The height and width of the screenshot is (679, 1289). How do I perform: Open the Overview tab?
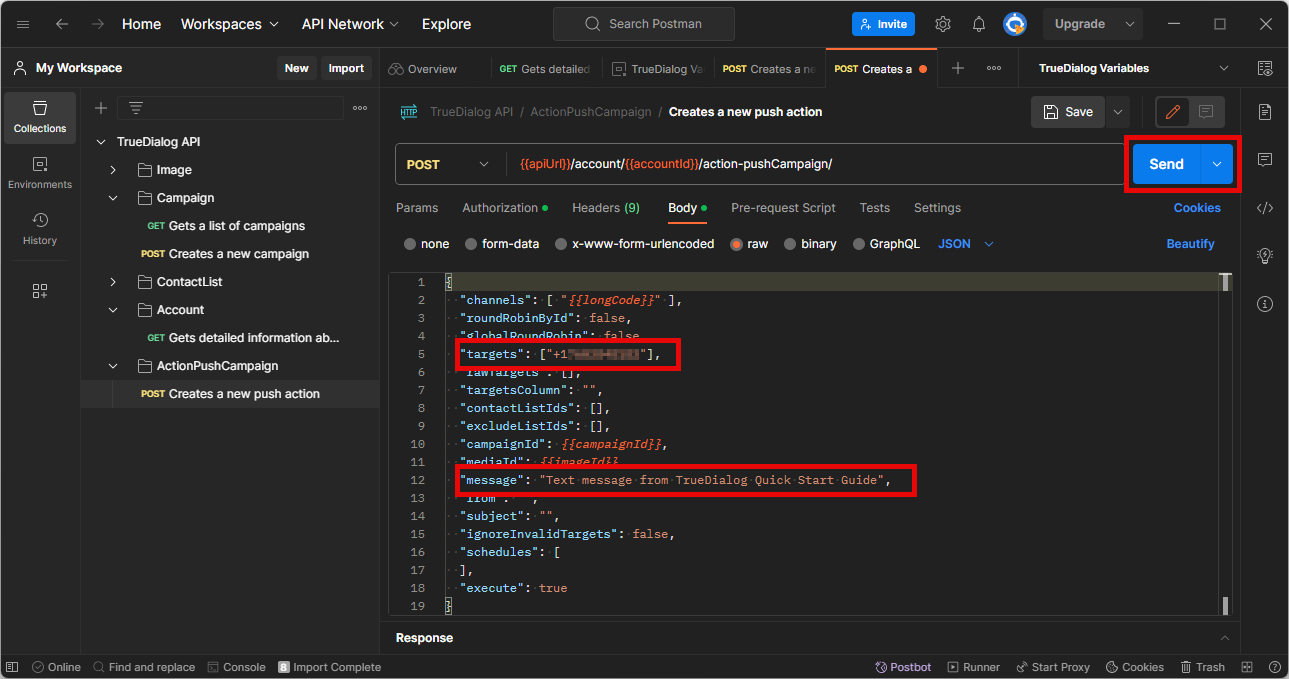click(423, 69)
